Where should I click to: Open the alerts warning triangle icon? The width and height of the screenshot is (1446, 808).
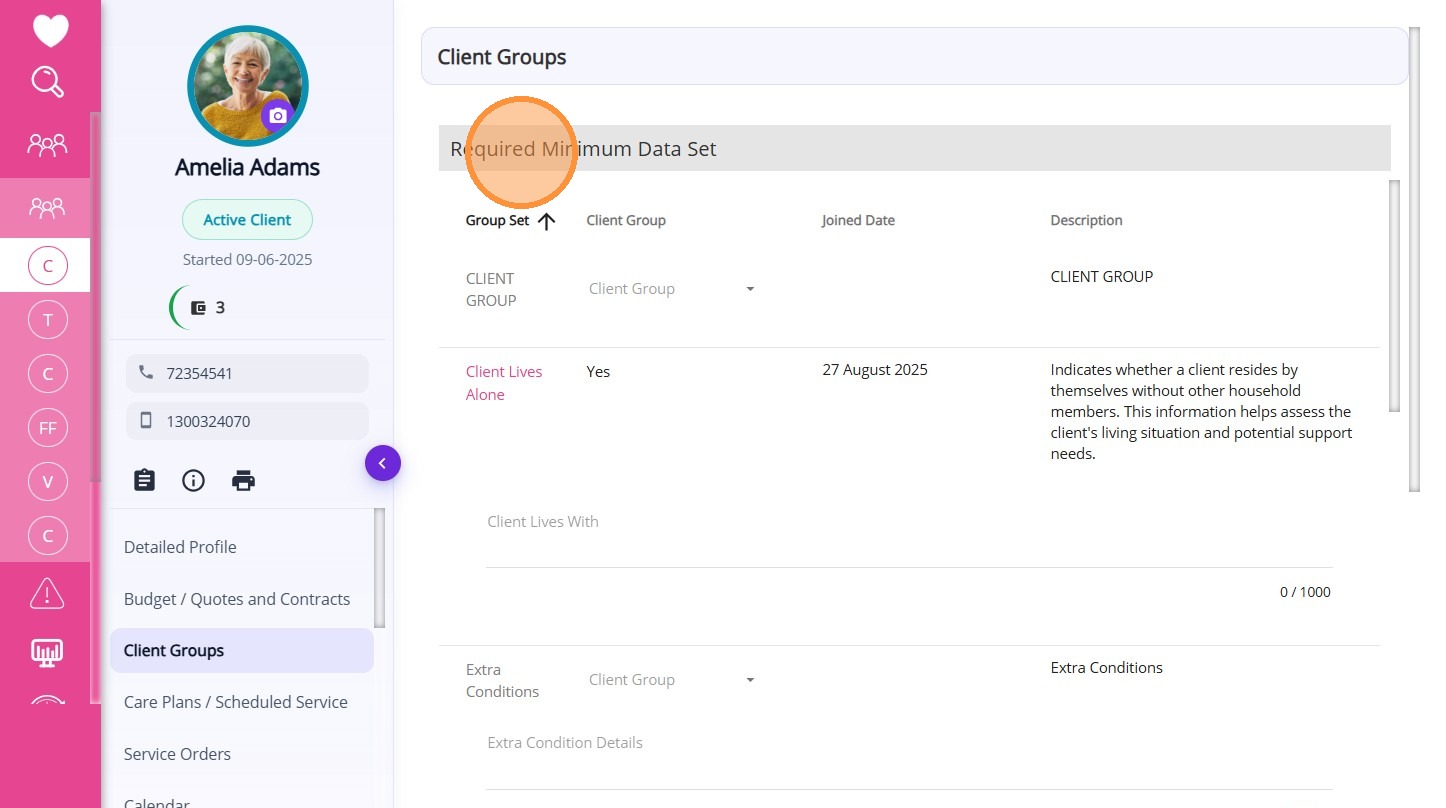[x=47, y=593]
